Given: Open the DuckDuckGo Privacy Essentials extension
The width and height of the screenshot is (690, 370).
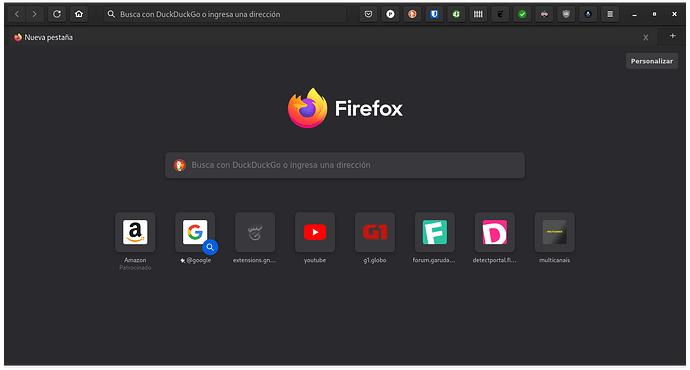Looking at the screenshot, I should pos(412,14).
